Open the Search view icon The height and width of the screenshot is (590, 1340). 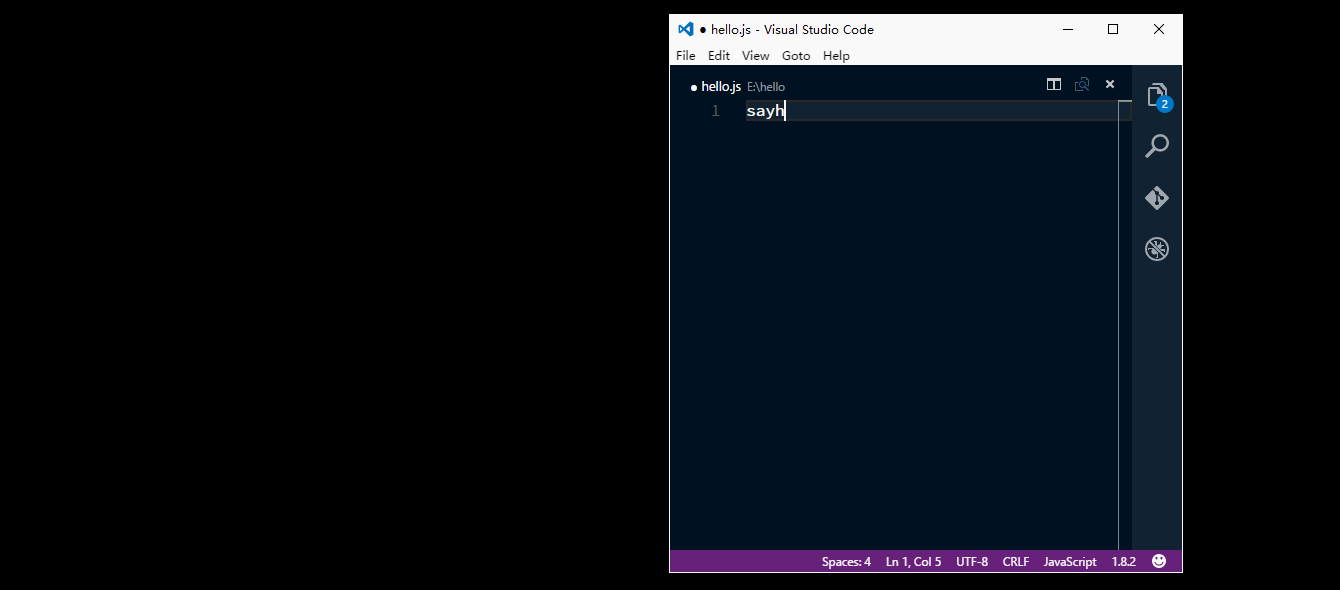(x=1157, y=146)
